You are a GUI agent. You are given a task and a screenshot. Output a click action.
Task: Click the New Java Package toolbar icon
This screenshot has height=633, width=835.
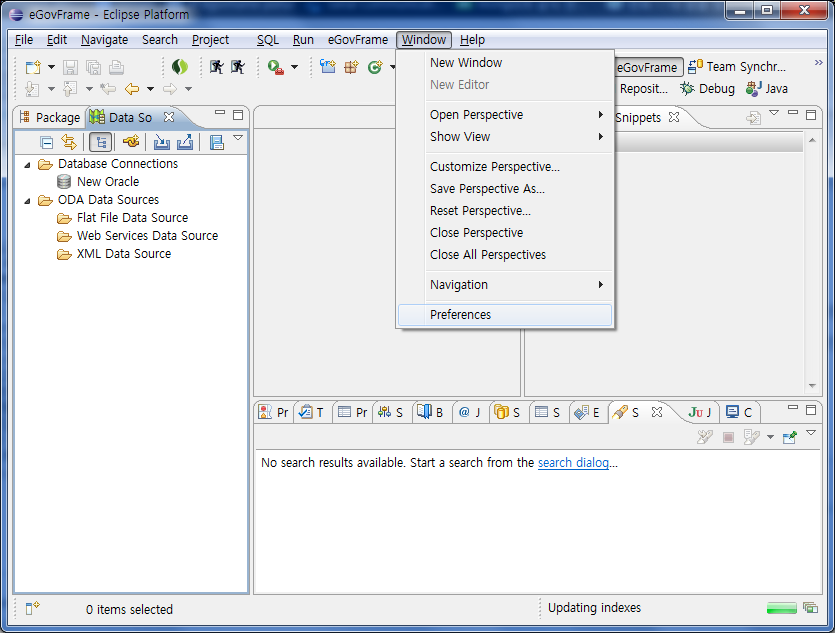coord(351,67)
